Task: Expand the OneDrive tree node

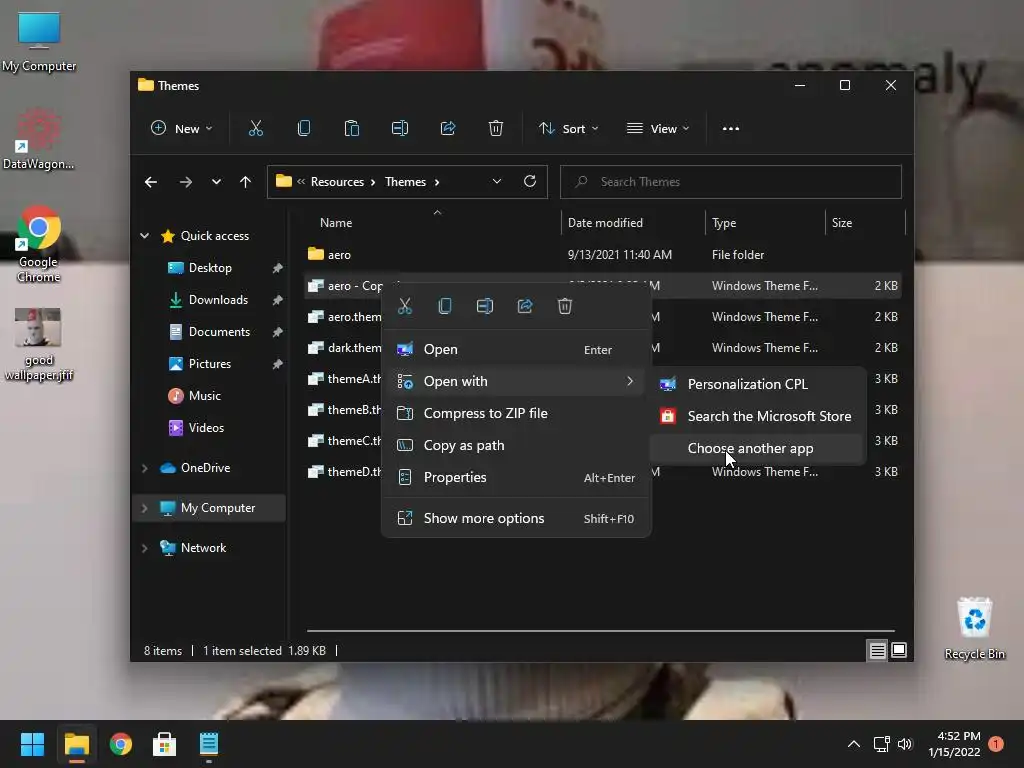Action: (x=145, y=468)
